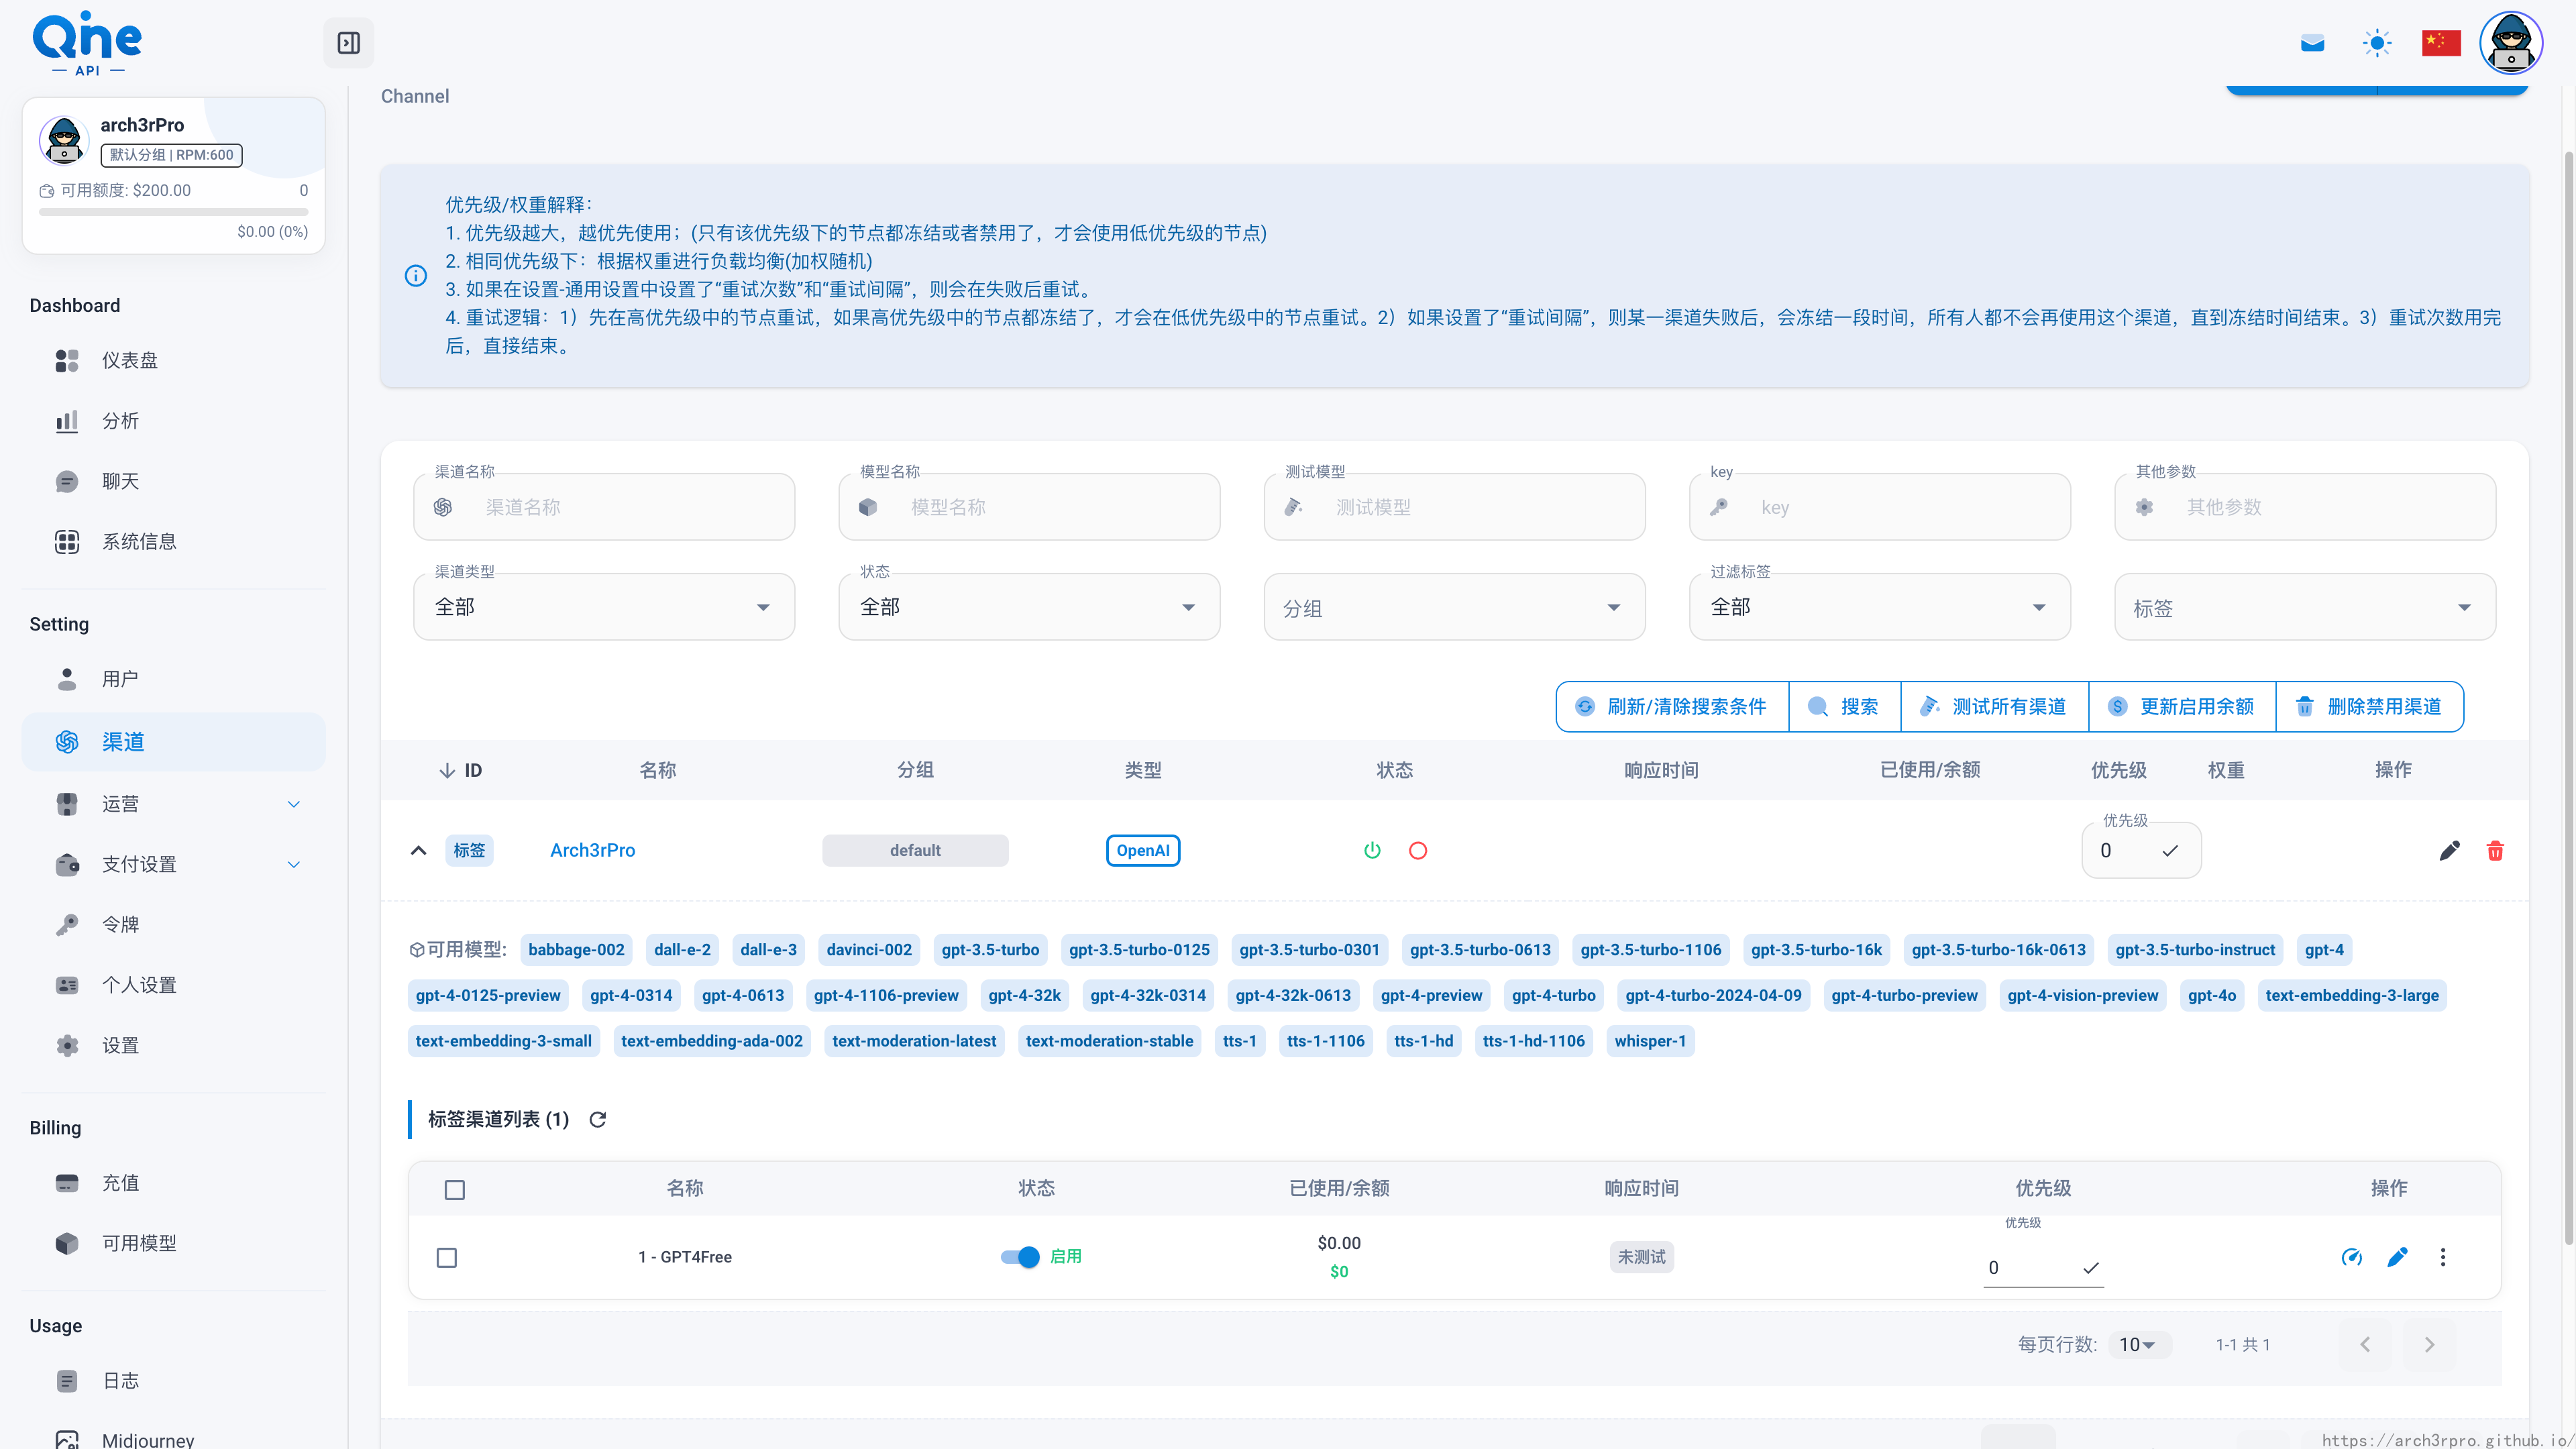The height and width of the screenshot is (1449, 2576).
Task: Click 删除禁用渠道 button
Action: pos(2369,707)
